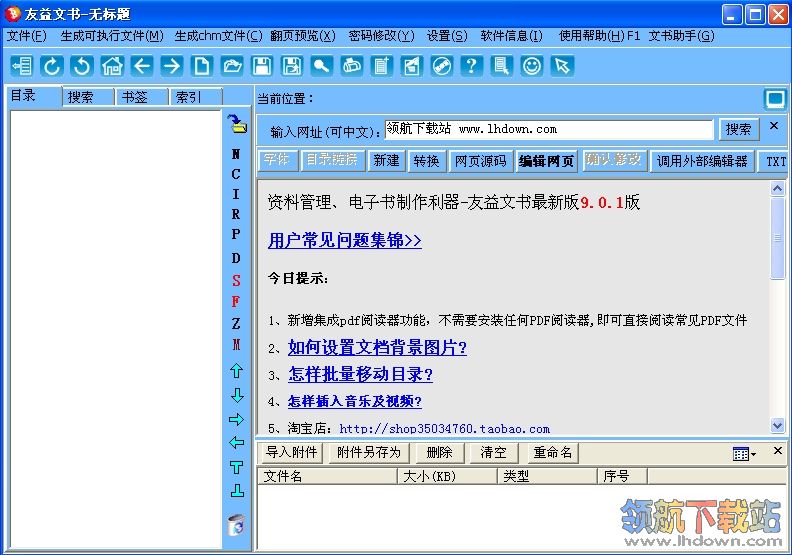Click the red M sidebar button
This screenshot has width=792, height=555.
(236, 344)
